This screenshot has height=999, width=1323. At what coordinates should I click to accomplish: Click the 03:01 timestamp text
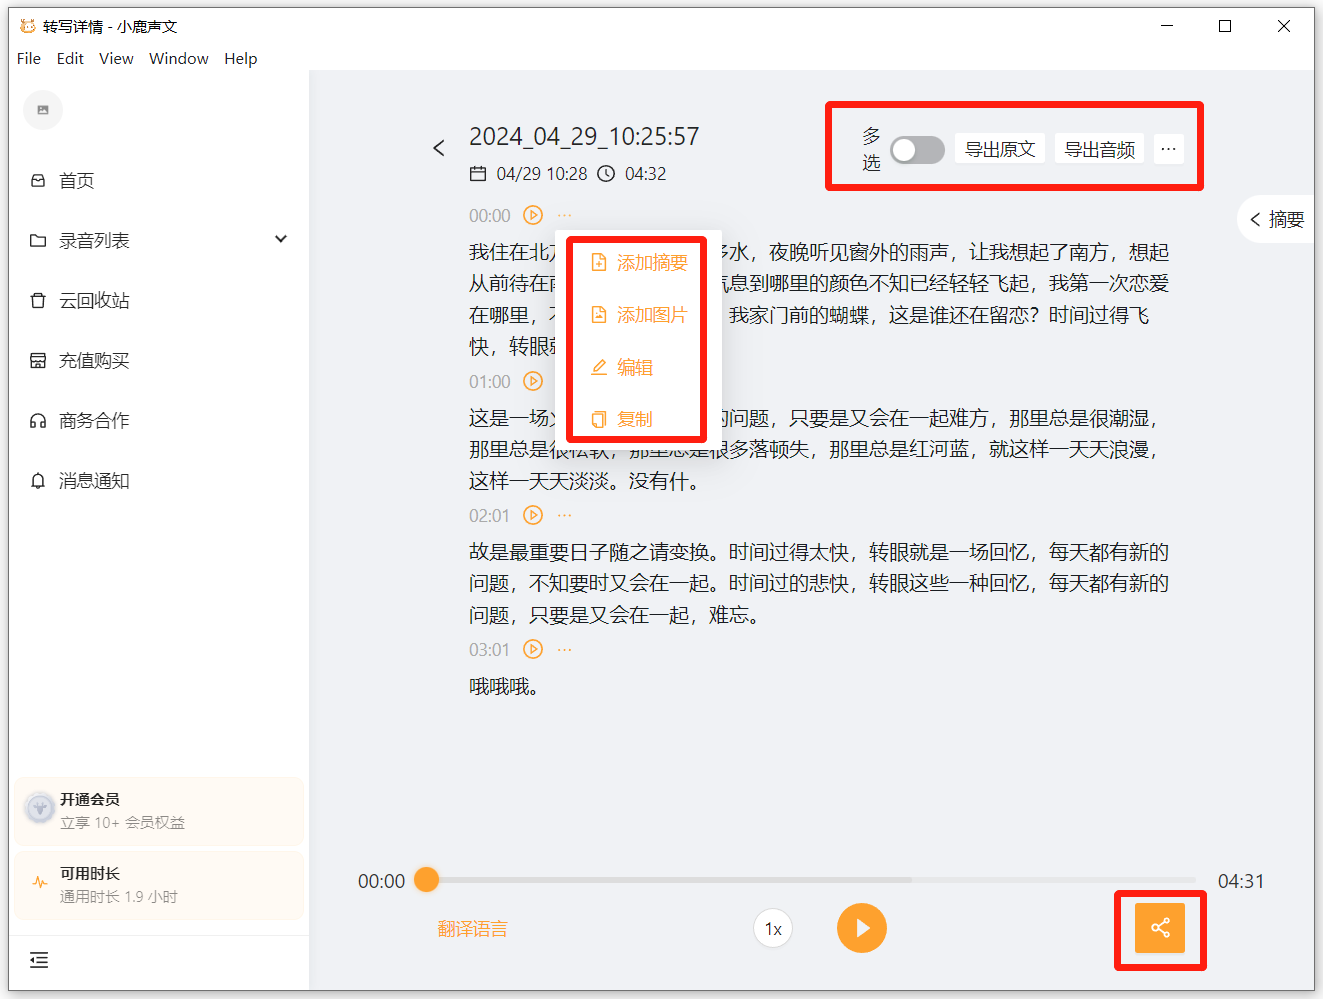pos(489,650)
